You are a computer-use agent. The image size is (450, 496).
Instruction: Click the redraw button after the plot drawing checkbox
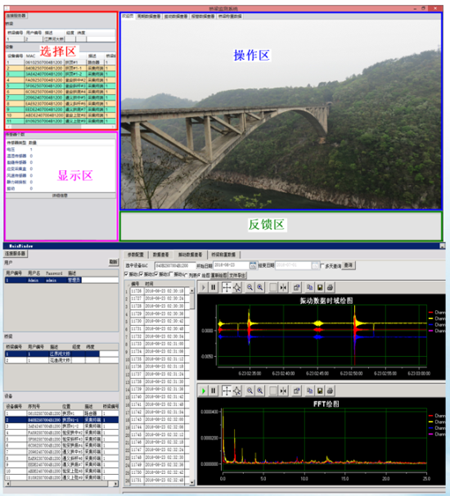(x=219, y=275)
